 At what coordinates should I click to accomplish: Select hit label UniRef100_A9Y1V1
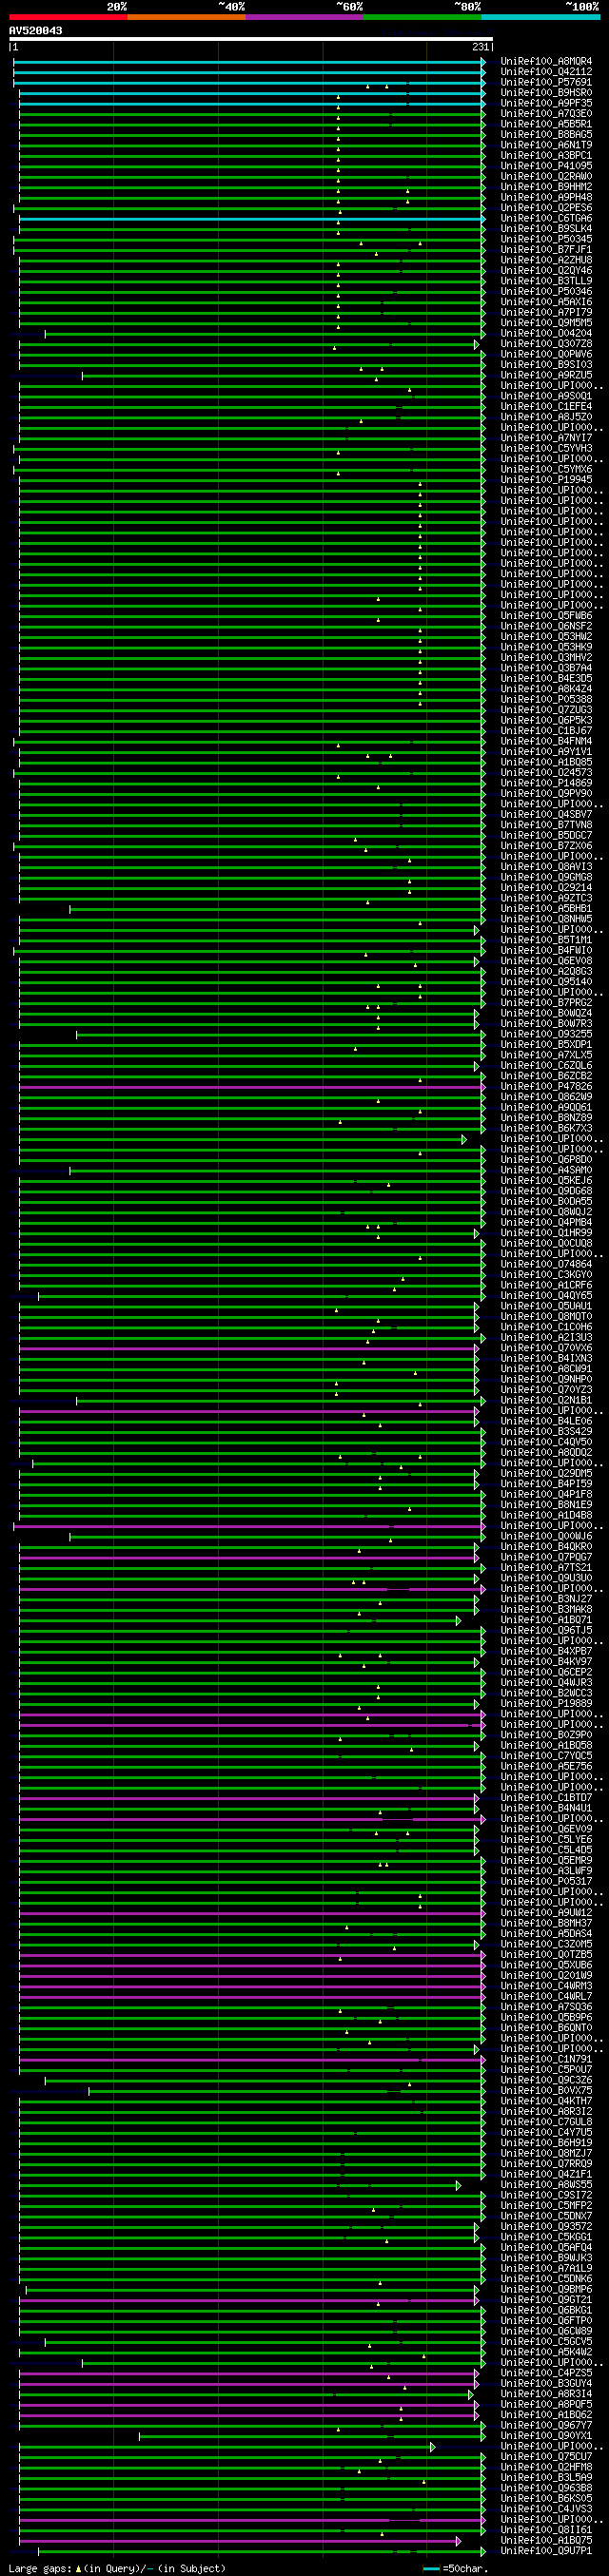point(546,752)
